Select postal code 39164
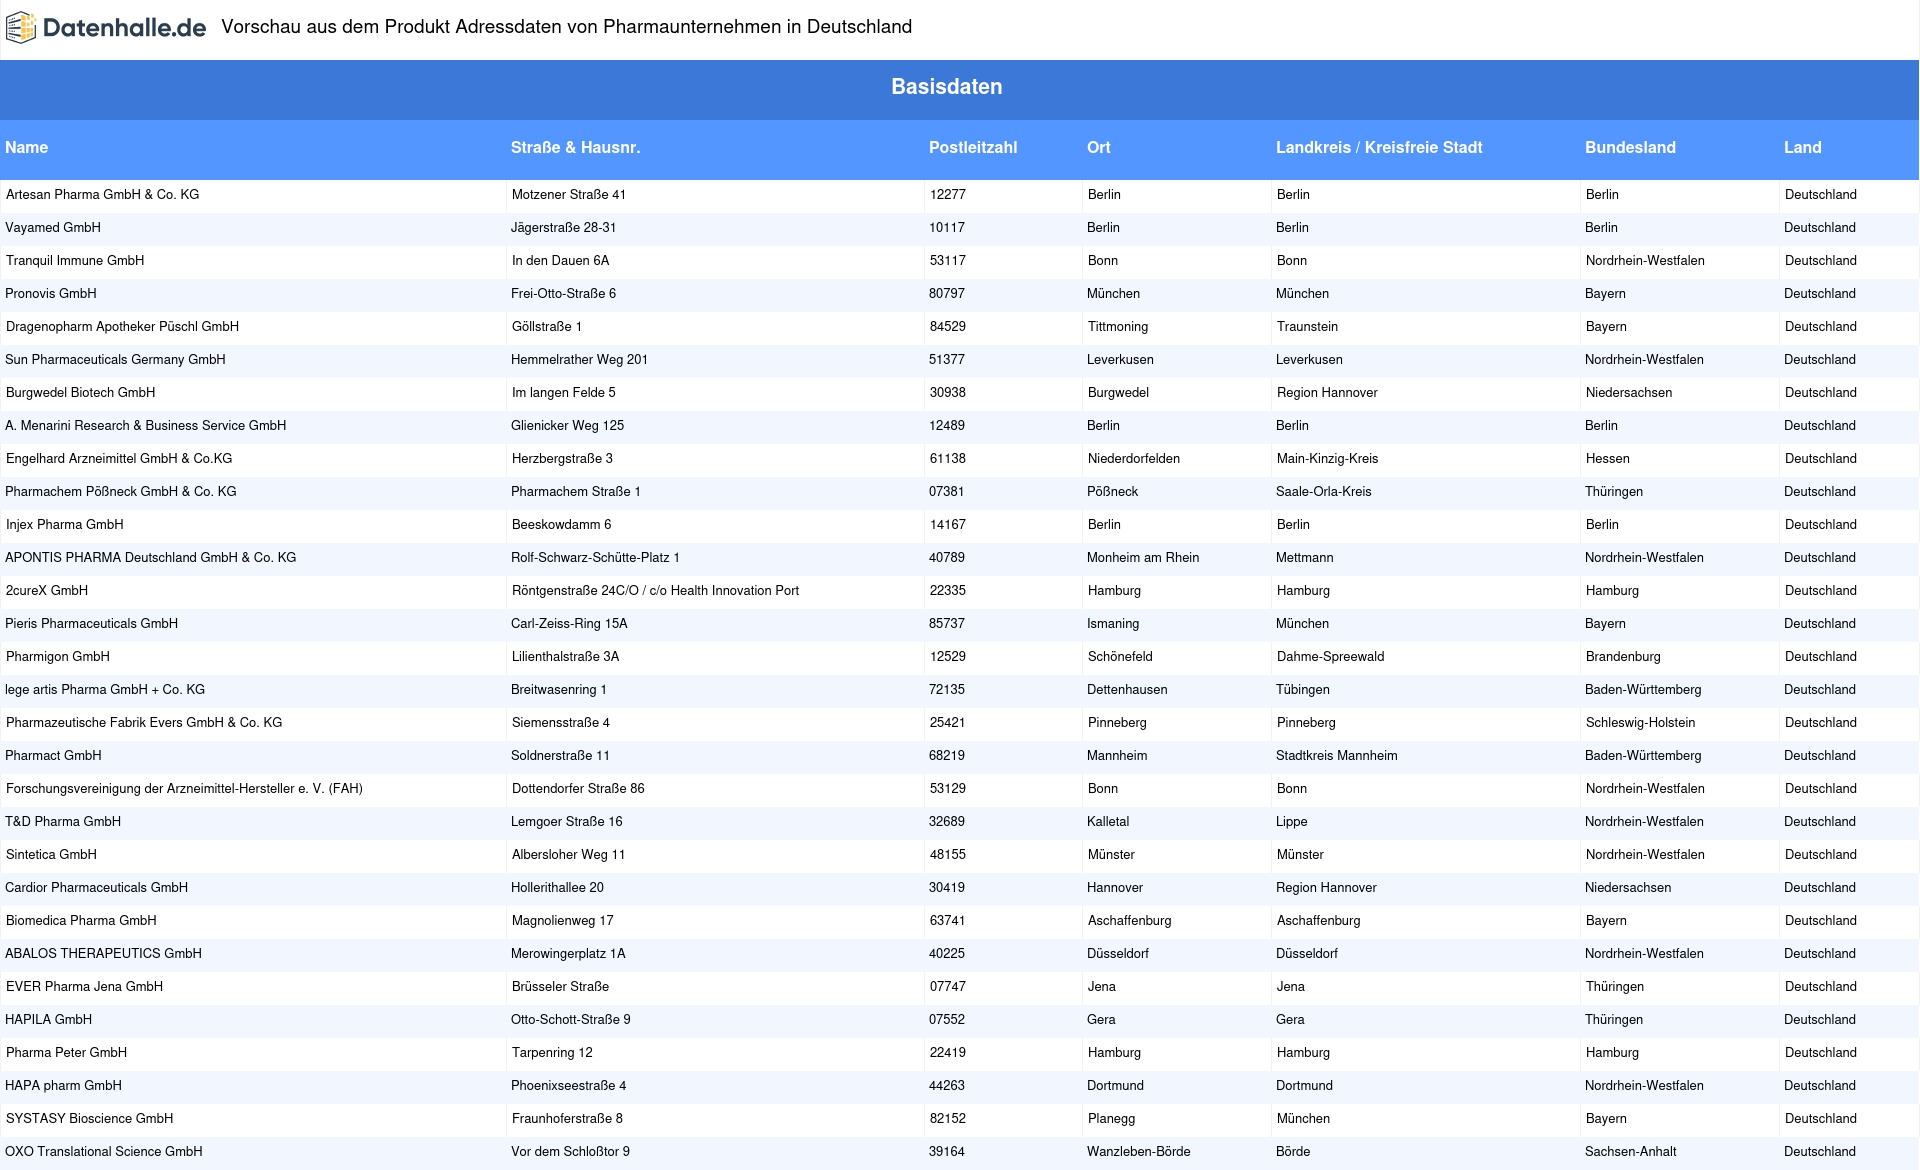 [x=947, y=1152]
